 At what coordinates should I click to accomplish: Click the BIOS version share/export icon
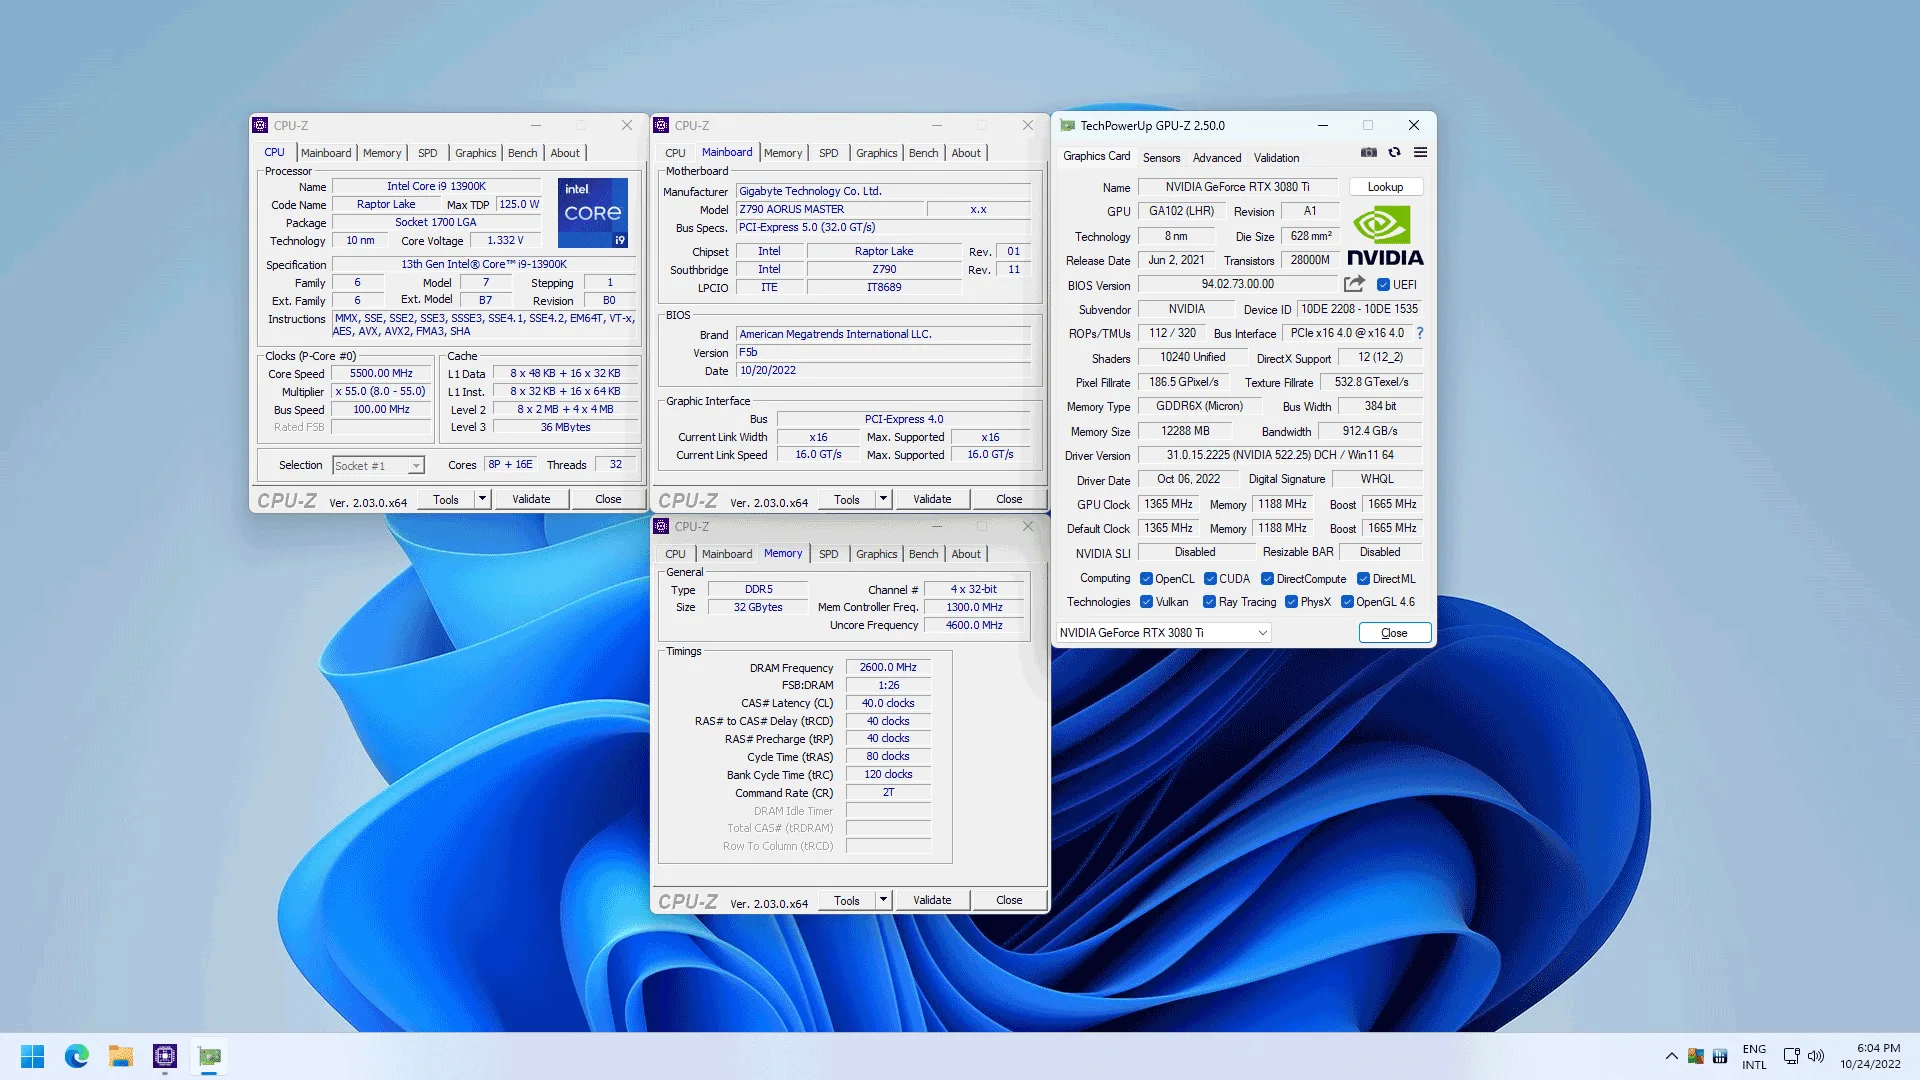point(1354,284)
